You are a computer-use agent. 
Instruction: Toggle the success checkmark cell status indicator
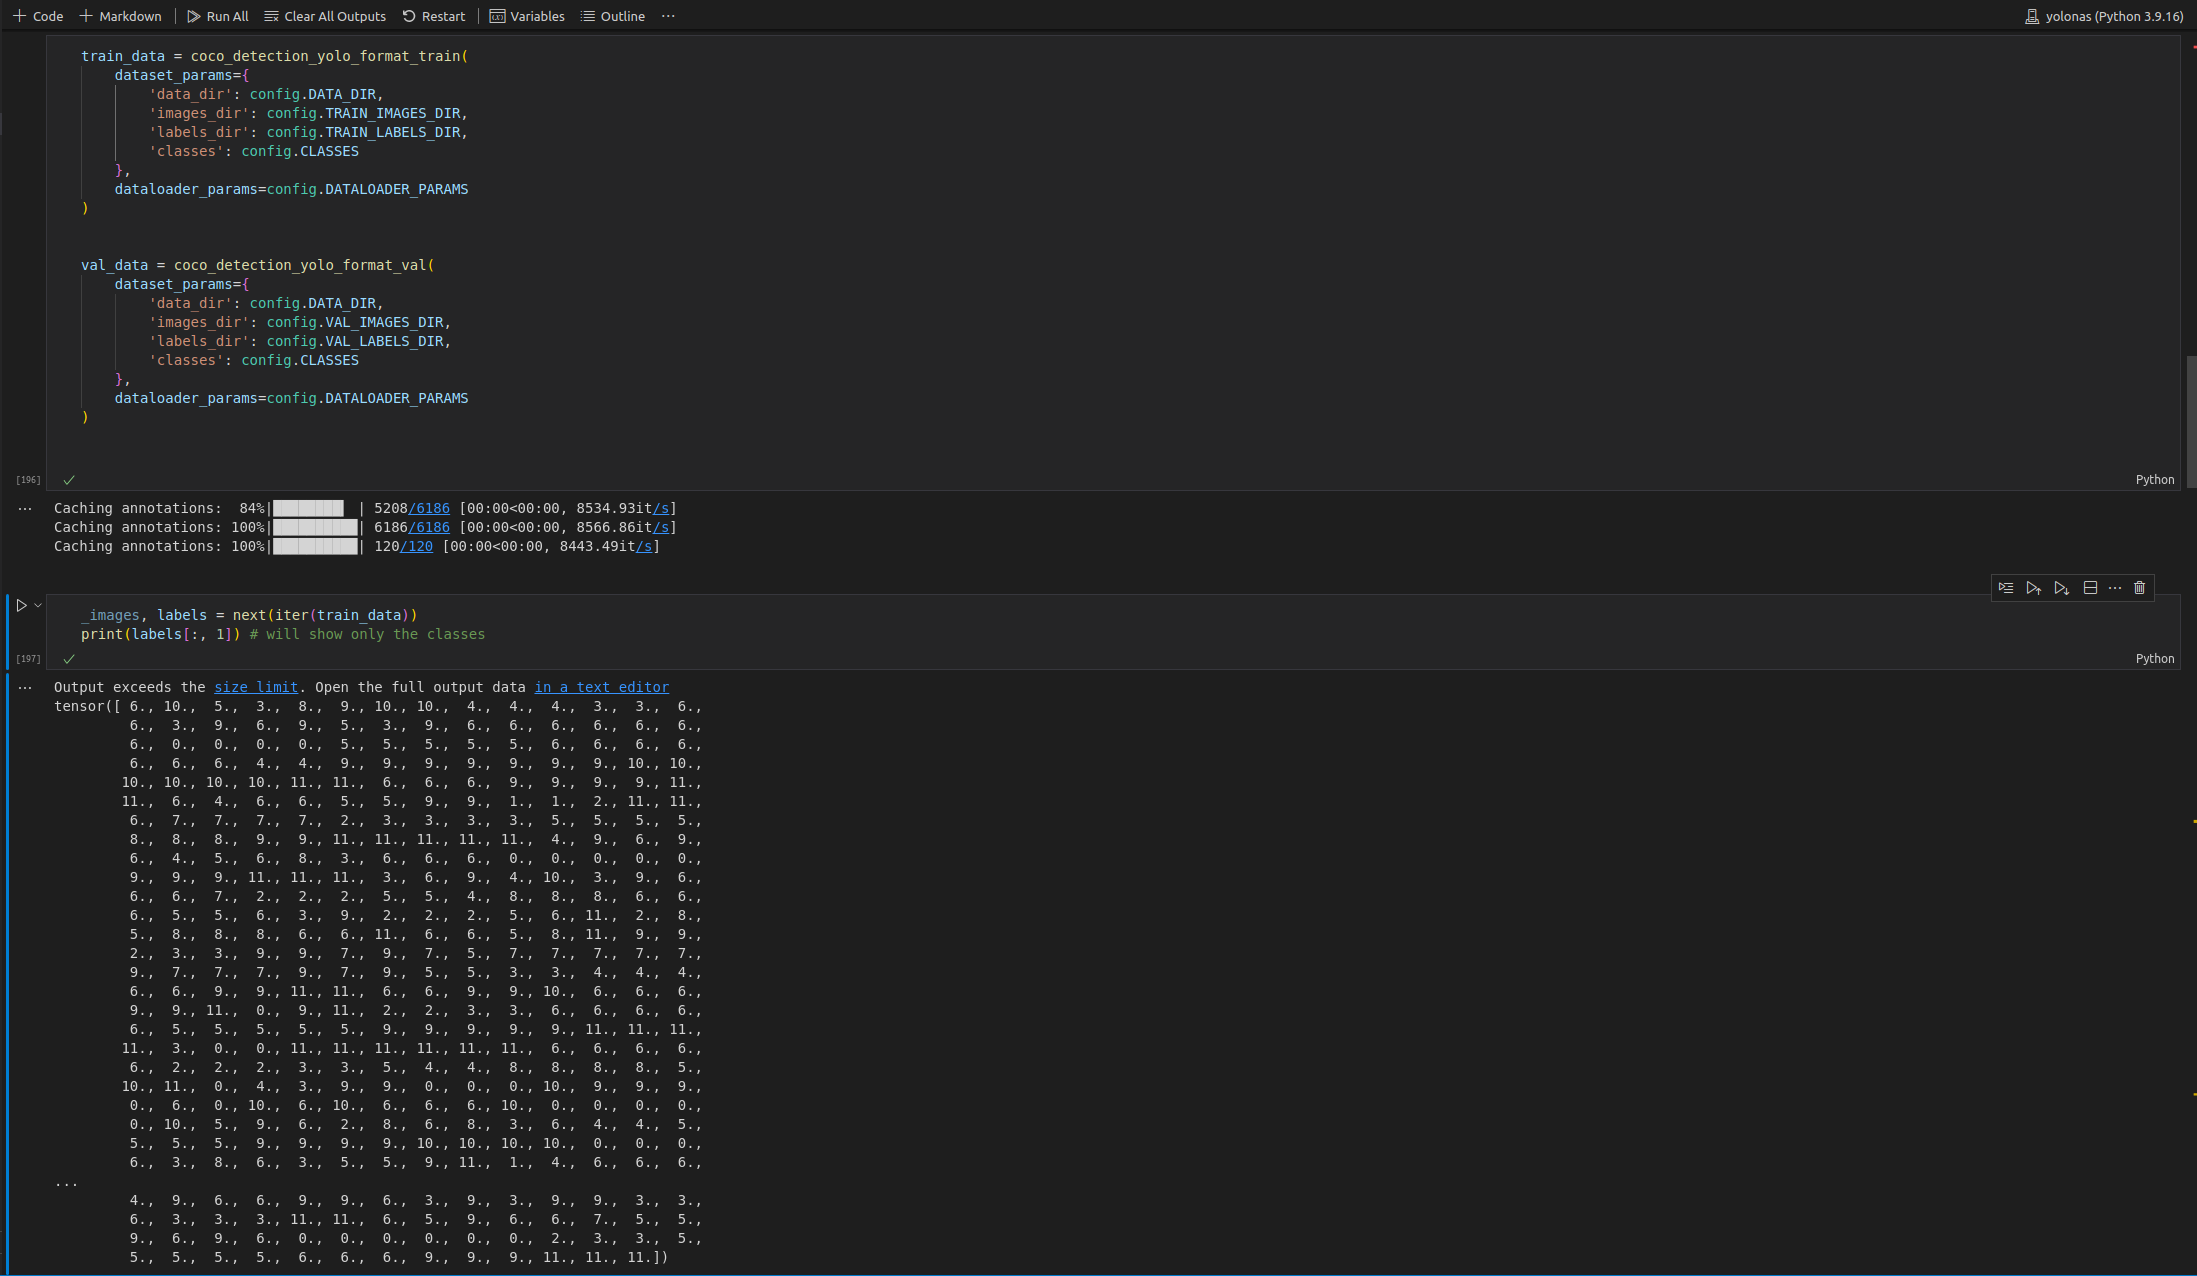pos(68,658)
